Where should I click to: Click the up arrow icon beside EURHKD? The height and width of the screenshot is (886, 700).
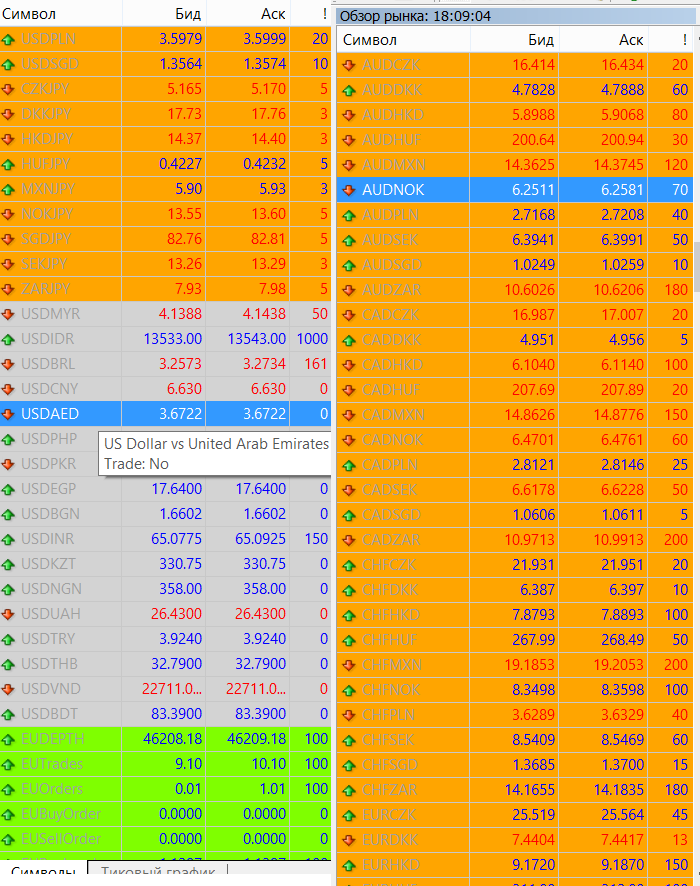tap(349, 865)
